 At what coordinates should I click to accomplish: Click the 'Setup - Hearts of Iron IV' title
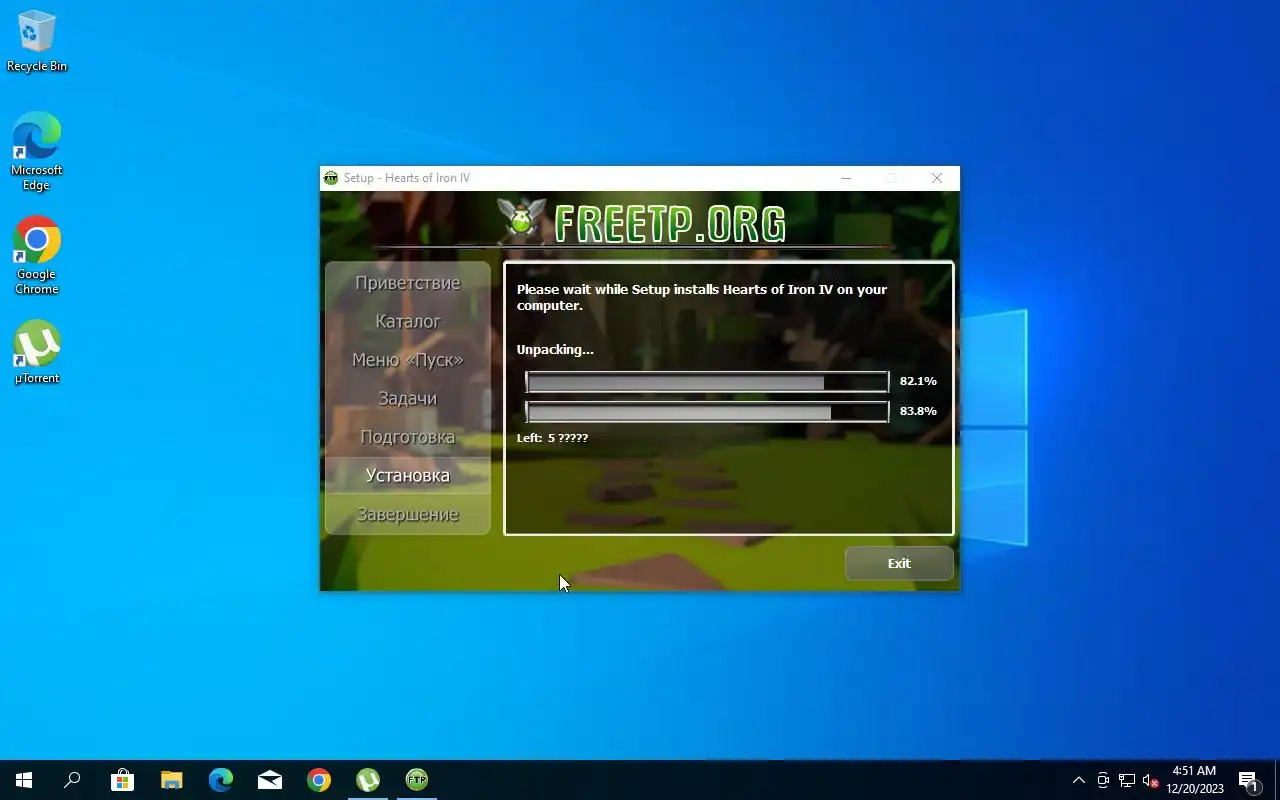(407, 178)
